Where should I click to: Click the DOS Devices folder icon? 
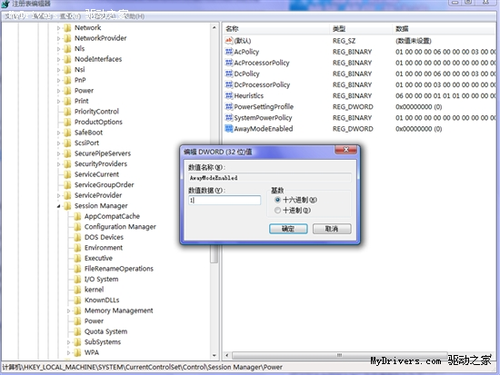coord(77,237)
